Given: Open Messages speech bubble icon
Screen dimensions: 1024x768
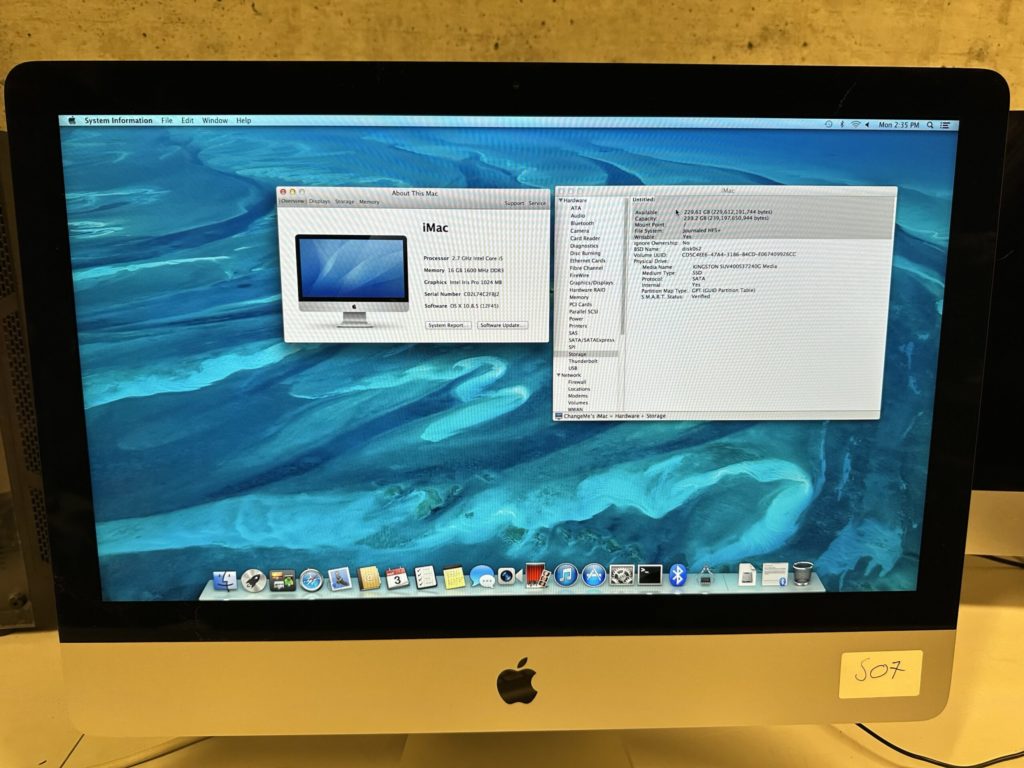Looking at the screenshot, I should pos(482,577).
